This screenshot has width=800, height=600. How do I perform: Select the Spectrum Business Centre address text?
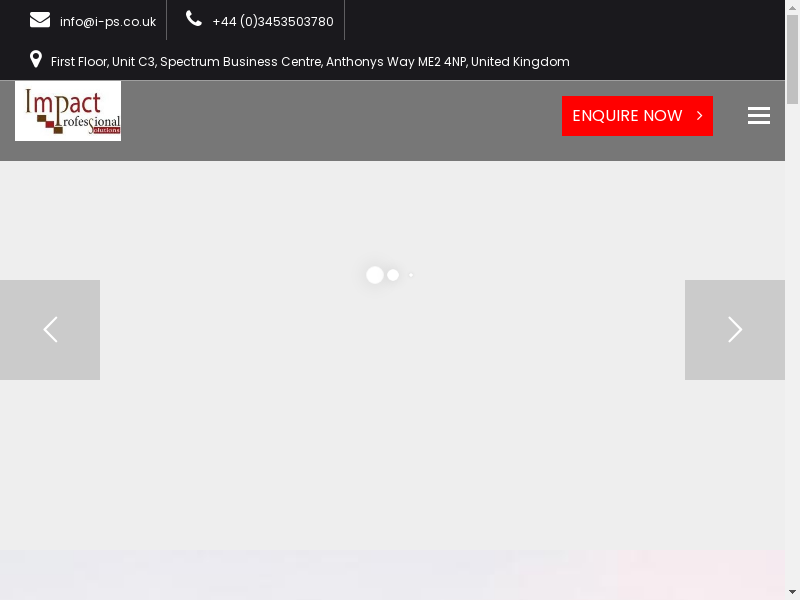pos(310,62)
